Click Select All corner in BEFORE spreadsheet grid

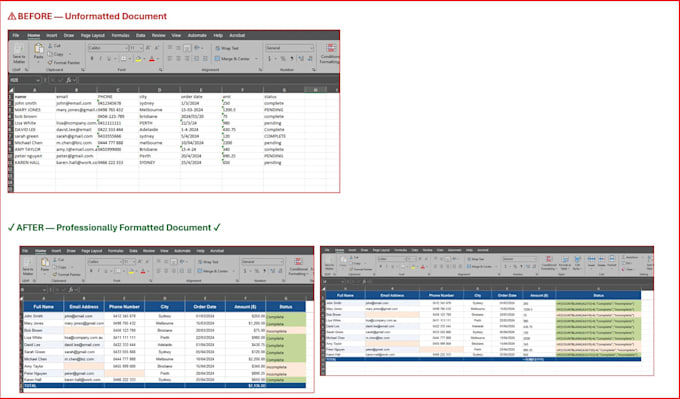click(x=11, y=90)
